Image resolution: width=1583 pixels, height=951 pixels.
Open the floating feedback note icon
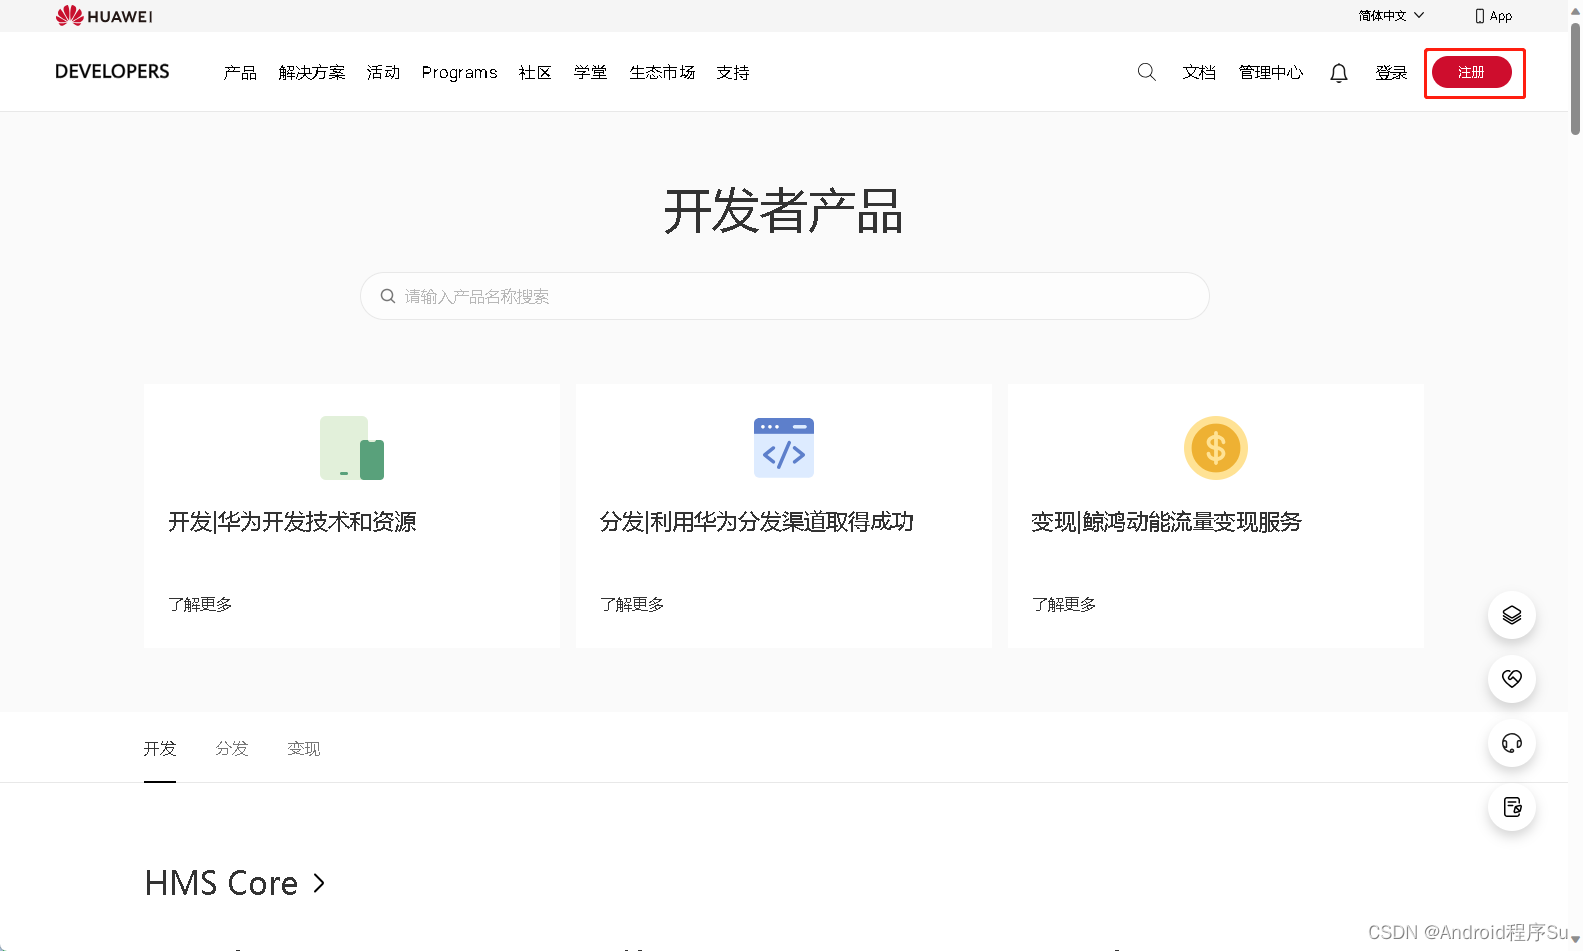pyautogui.click(x=1512, y=807)
